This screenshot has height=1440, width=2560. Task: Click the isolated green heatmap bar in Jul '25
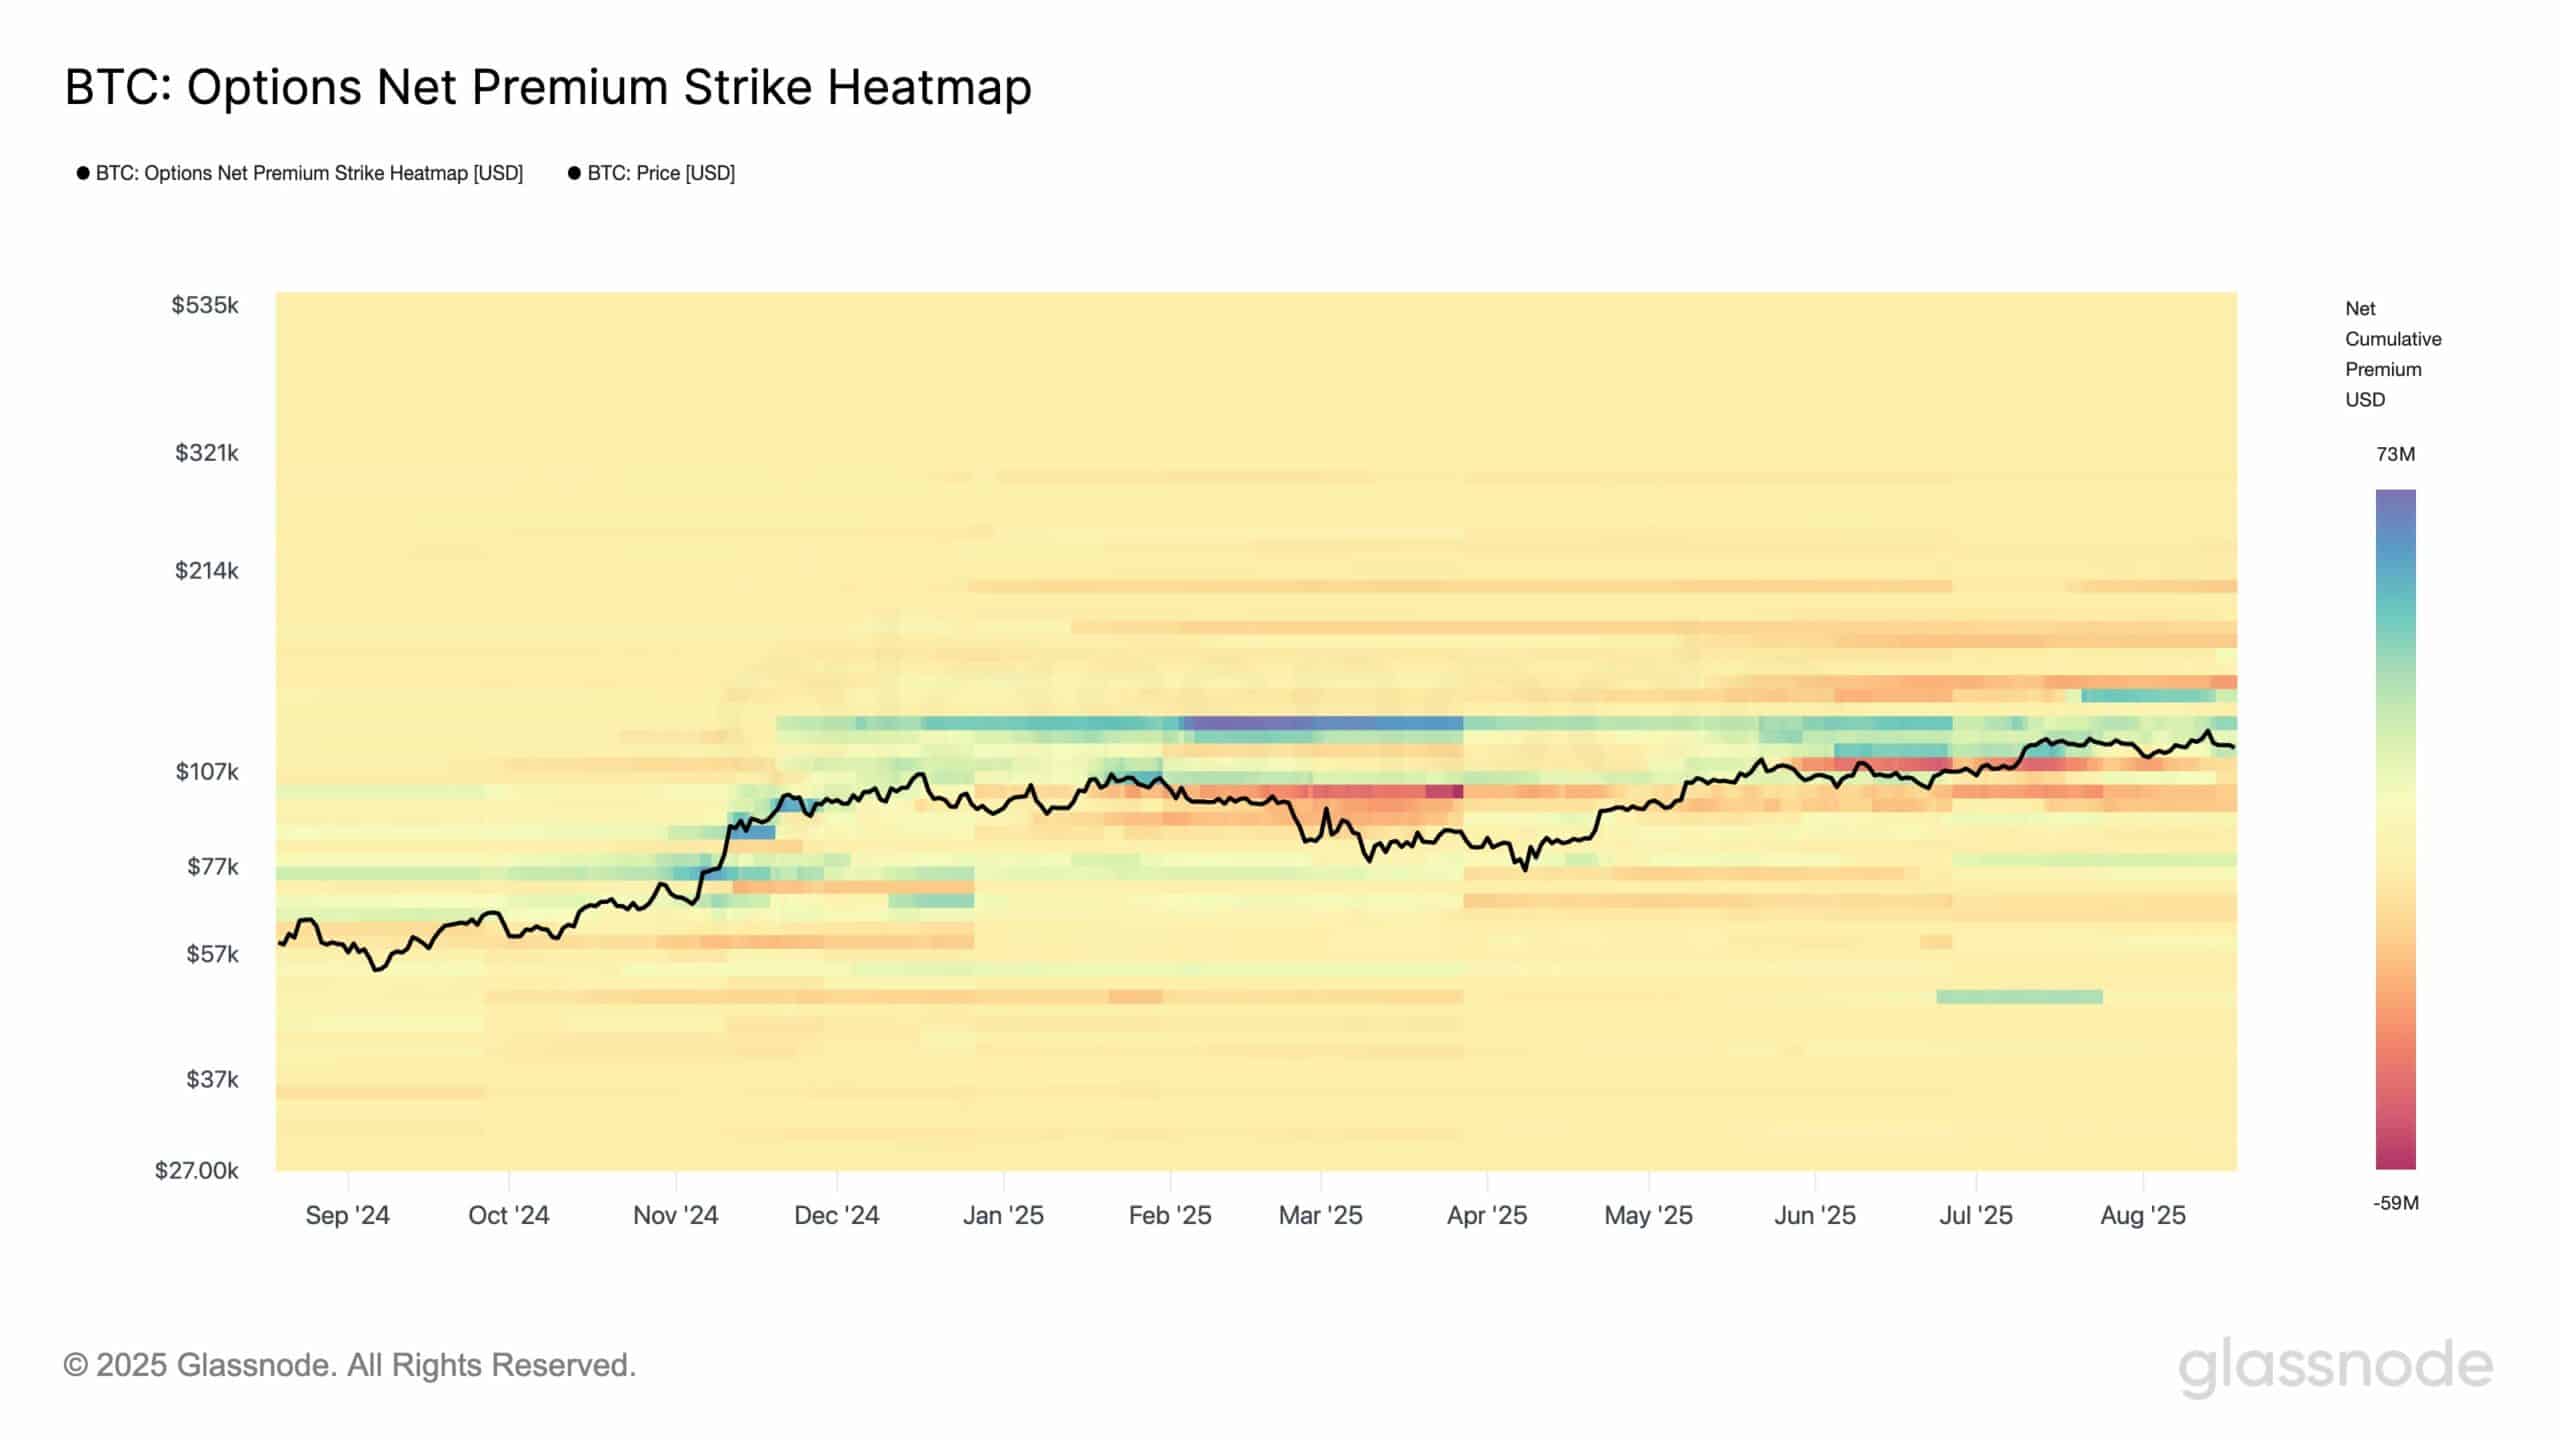(x=2019, y=996)
